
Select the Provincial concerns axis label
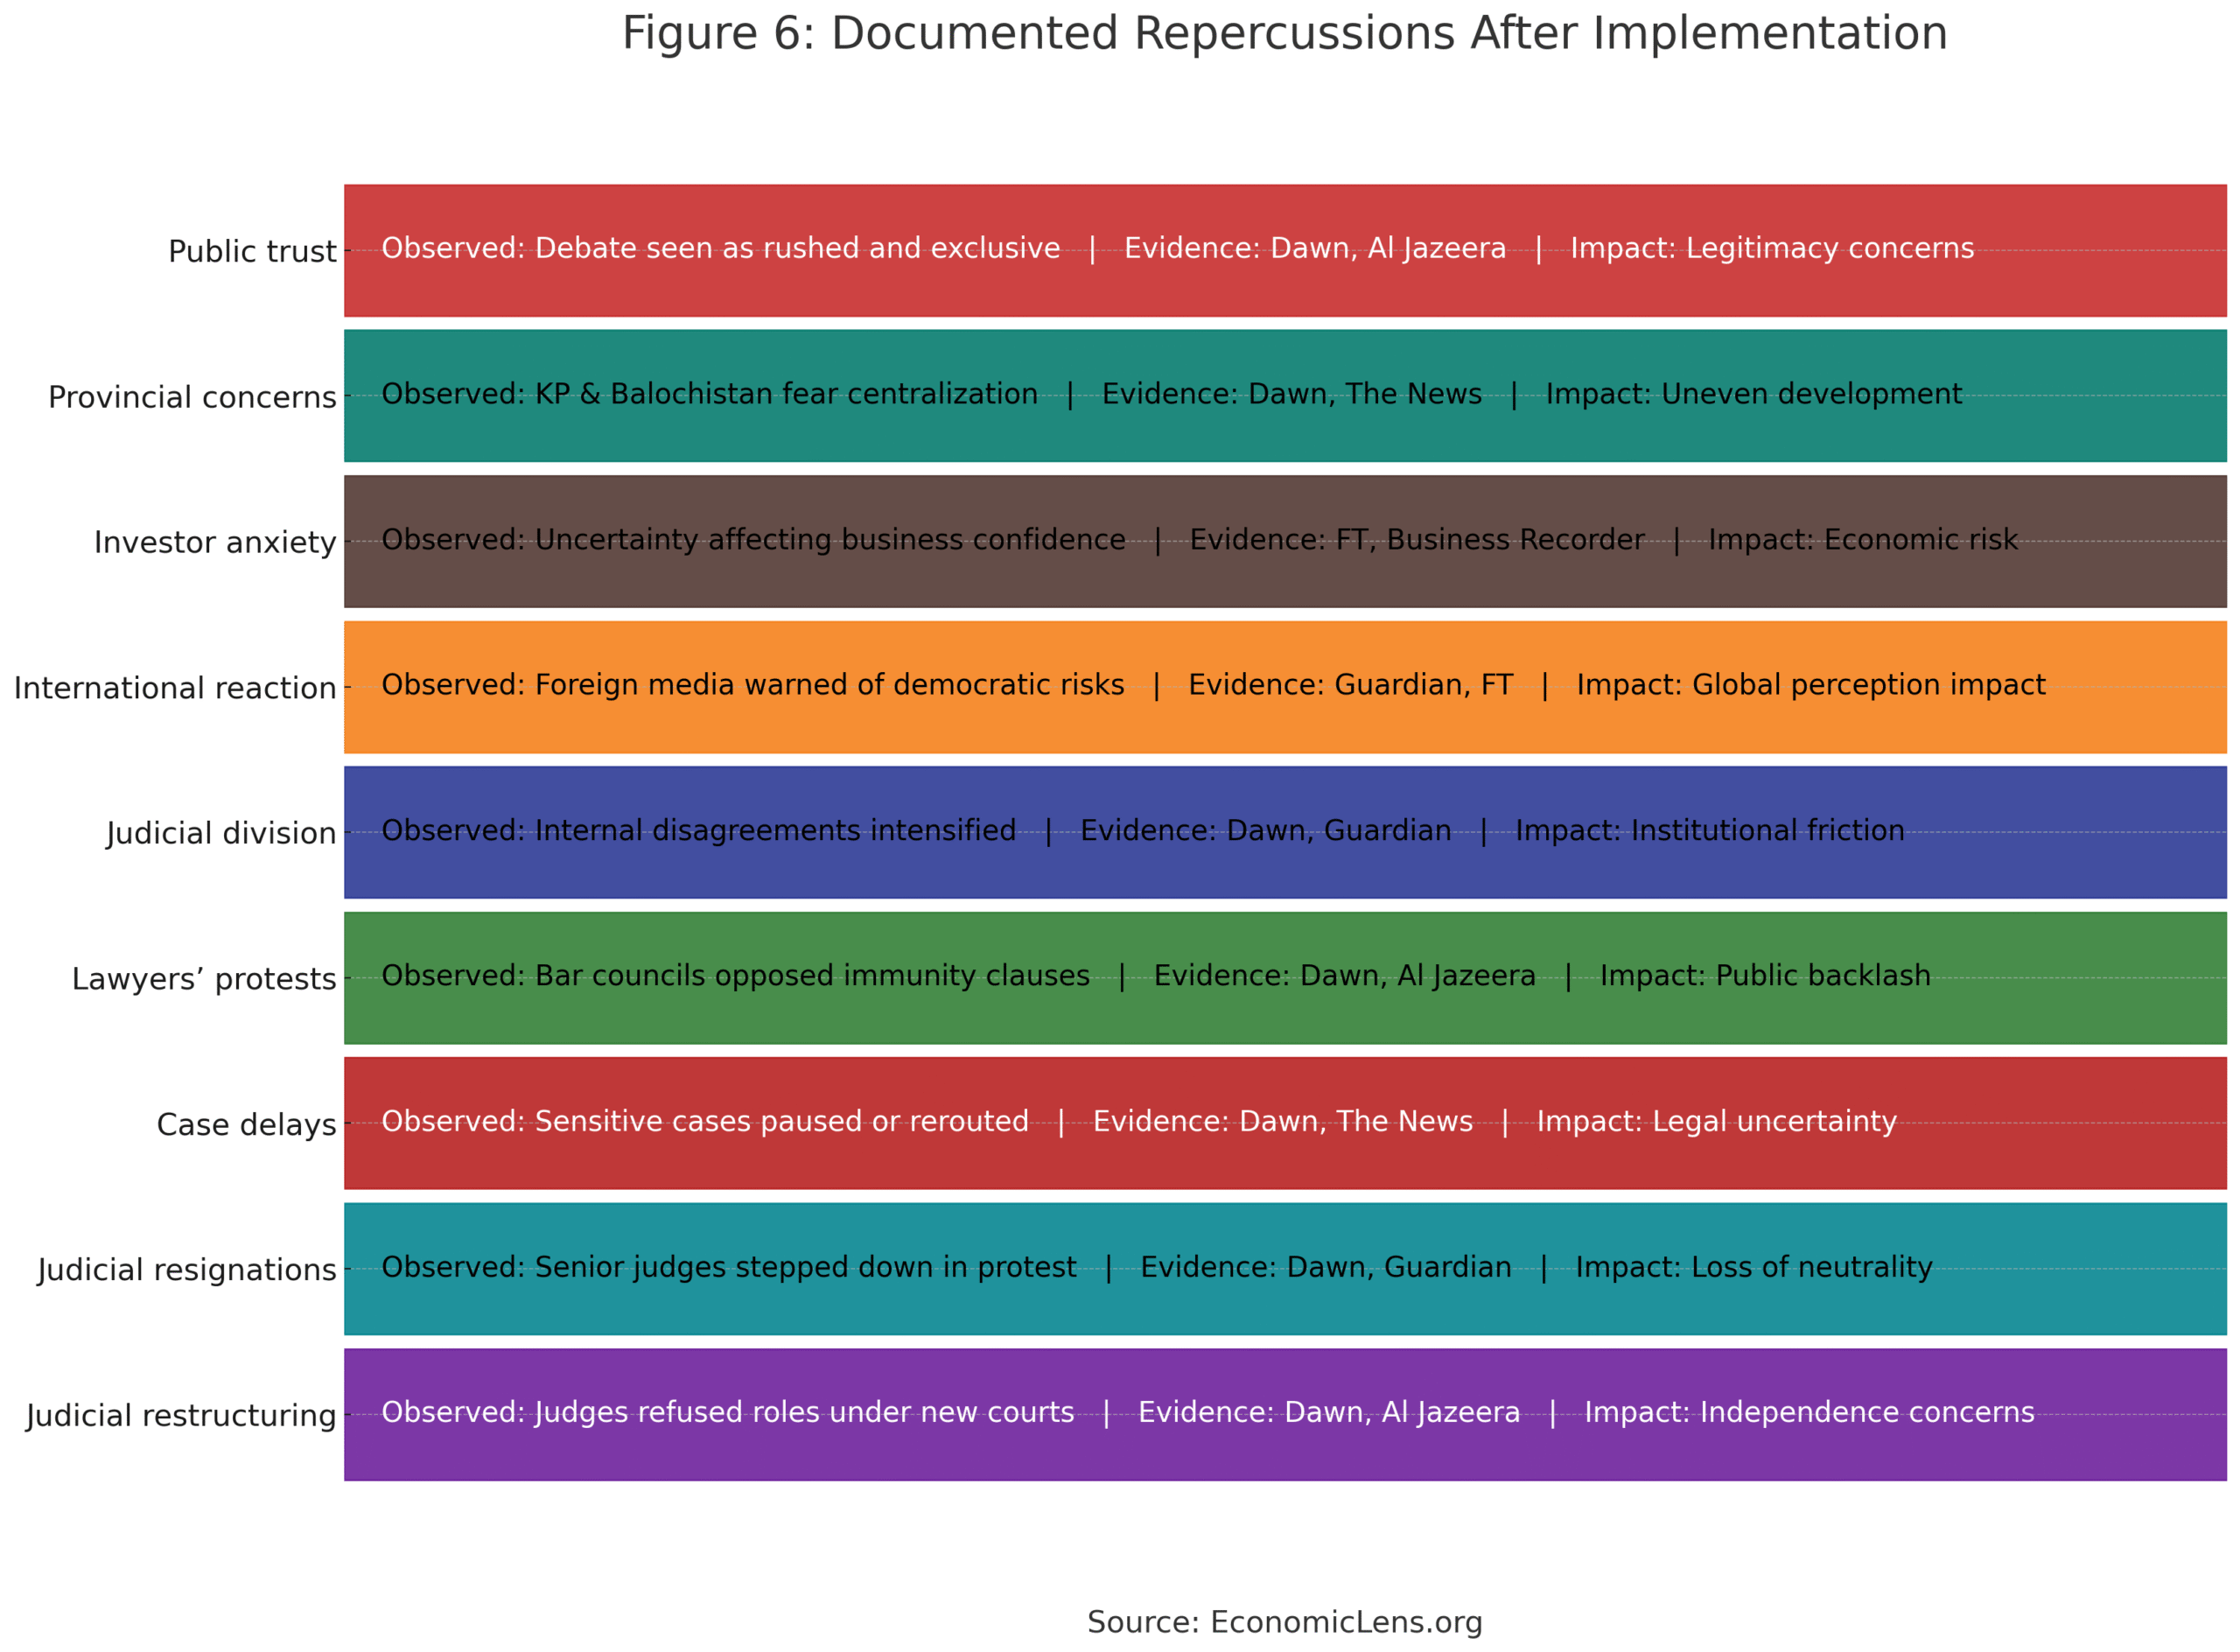[191, 395]
